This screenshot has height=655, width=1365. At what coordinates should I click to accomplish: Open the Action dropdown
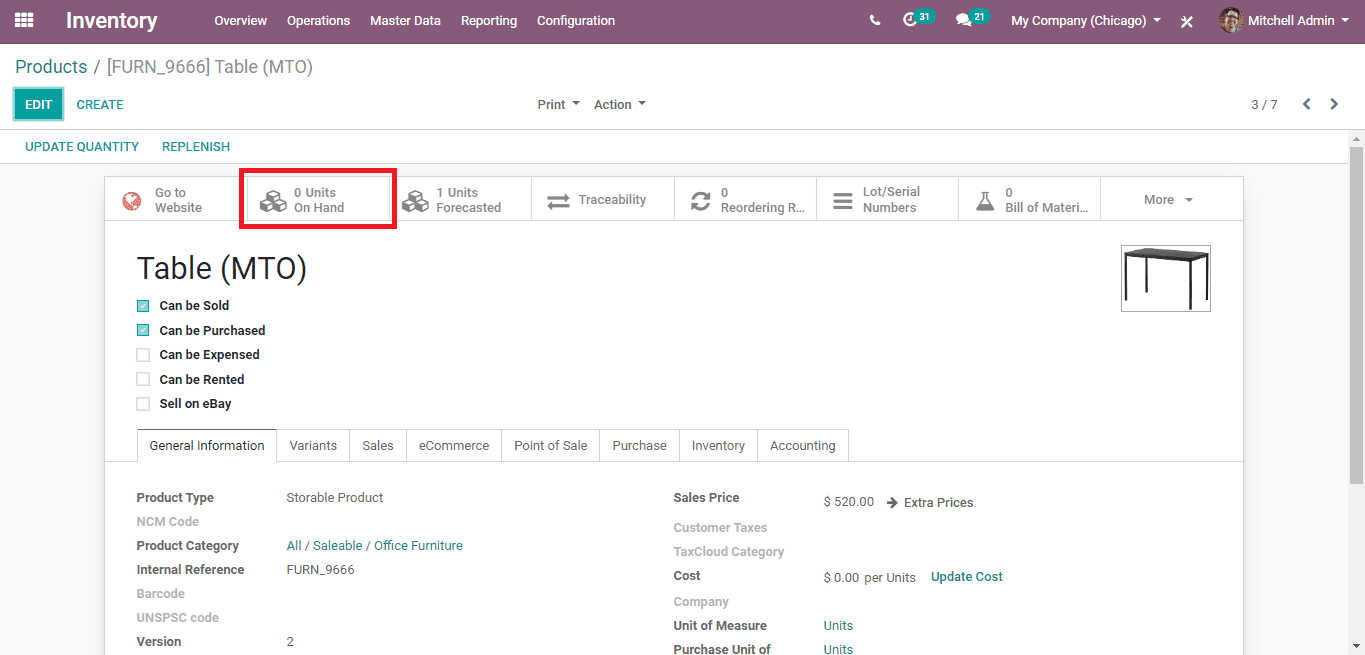[x=620, y=104]
